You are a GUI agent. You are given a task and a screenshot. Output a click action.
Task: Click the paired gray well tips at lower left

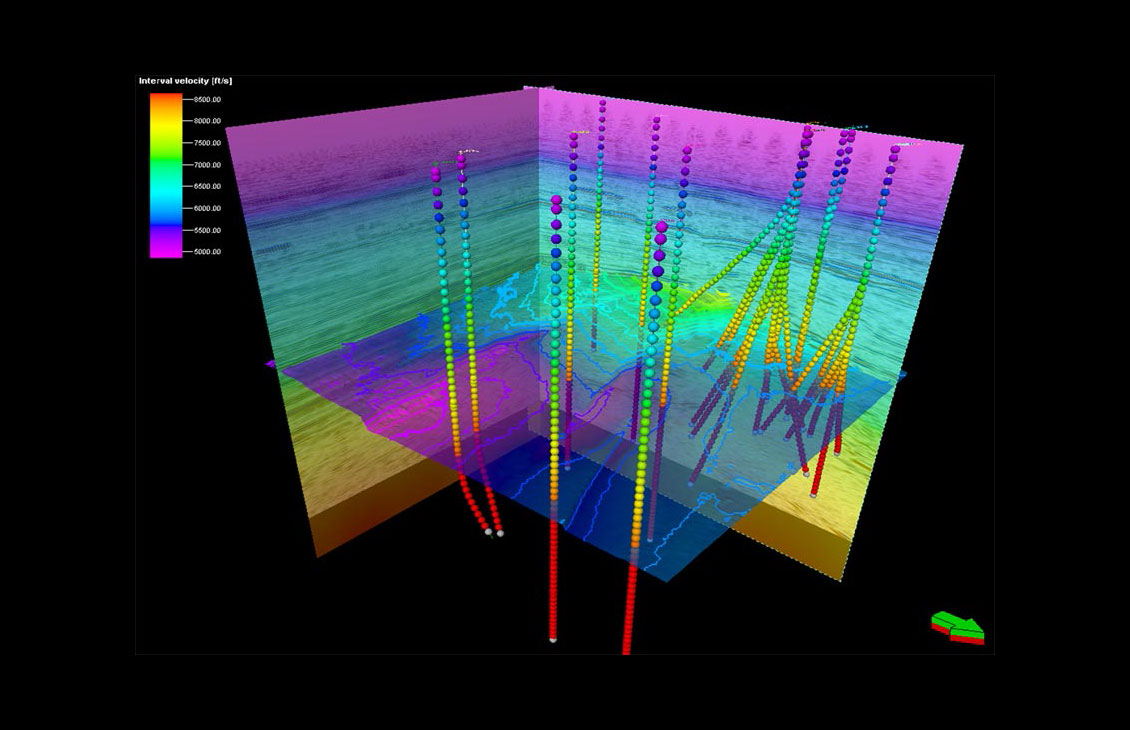(494, 532)
